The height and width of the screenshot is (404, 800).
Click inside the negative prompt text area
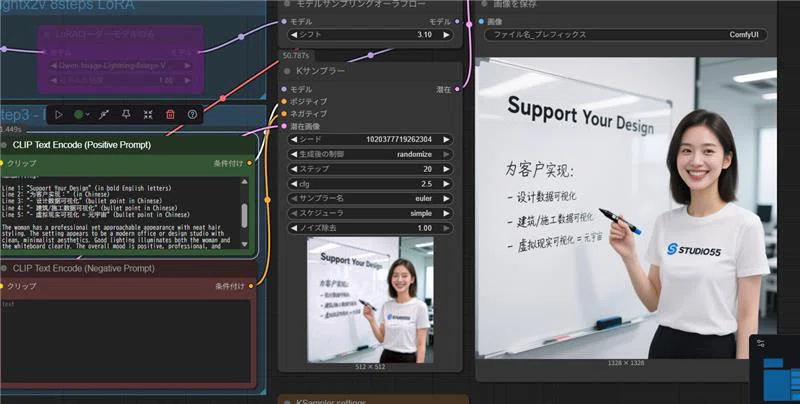click(126, 341)
